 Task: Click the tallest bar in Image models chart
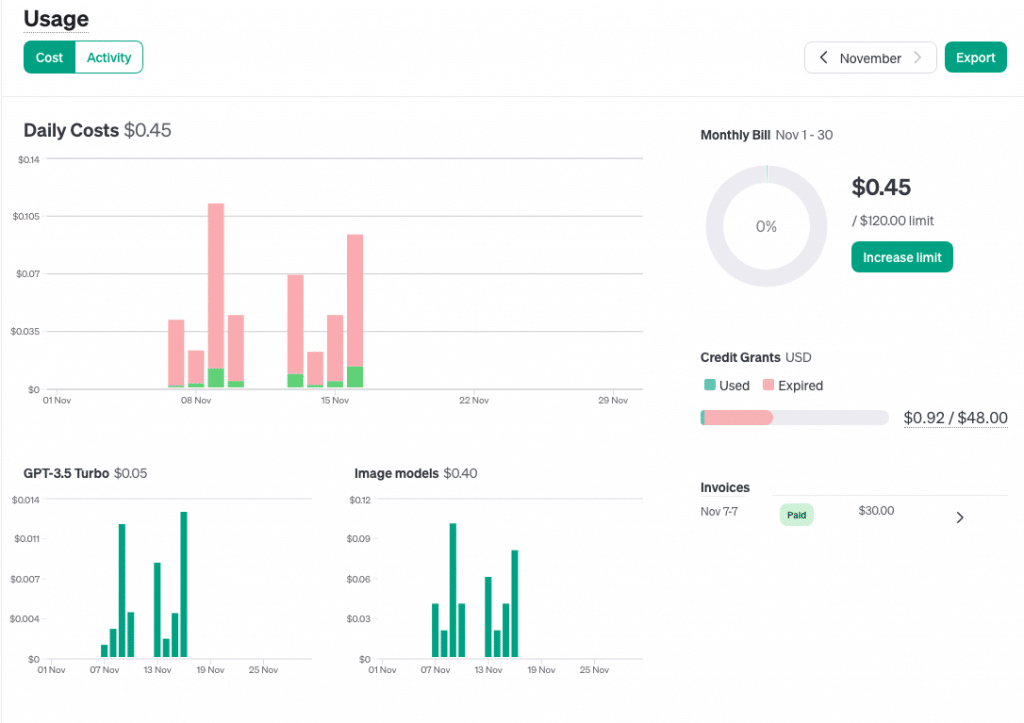tap(453, 590)
